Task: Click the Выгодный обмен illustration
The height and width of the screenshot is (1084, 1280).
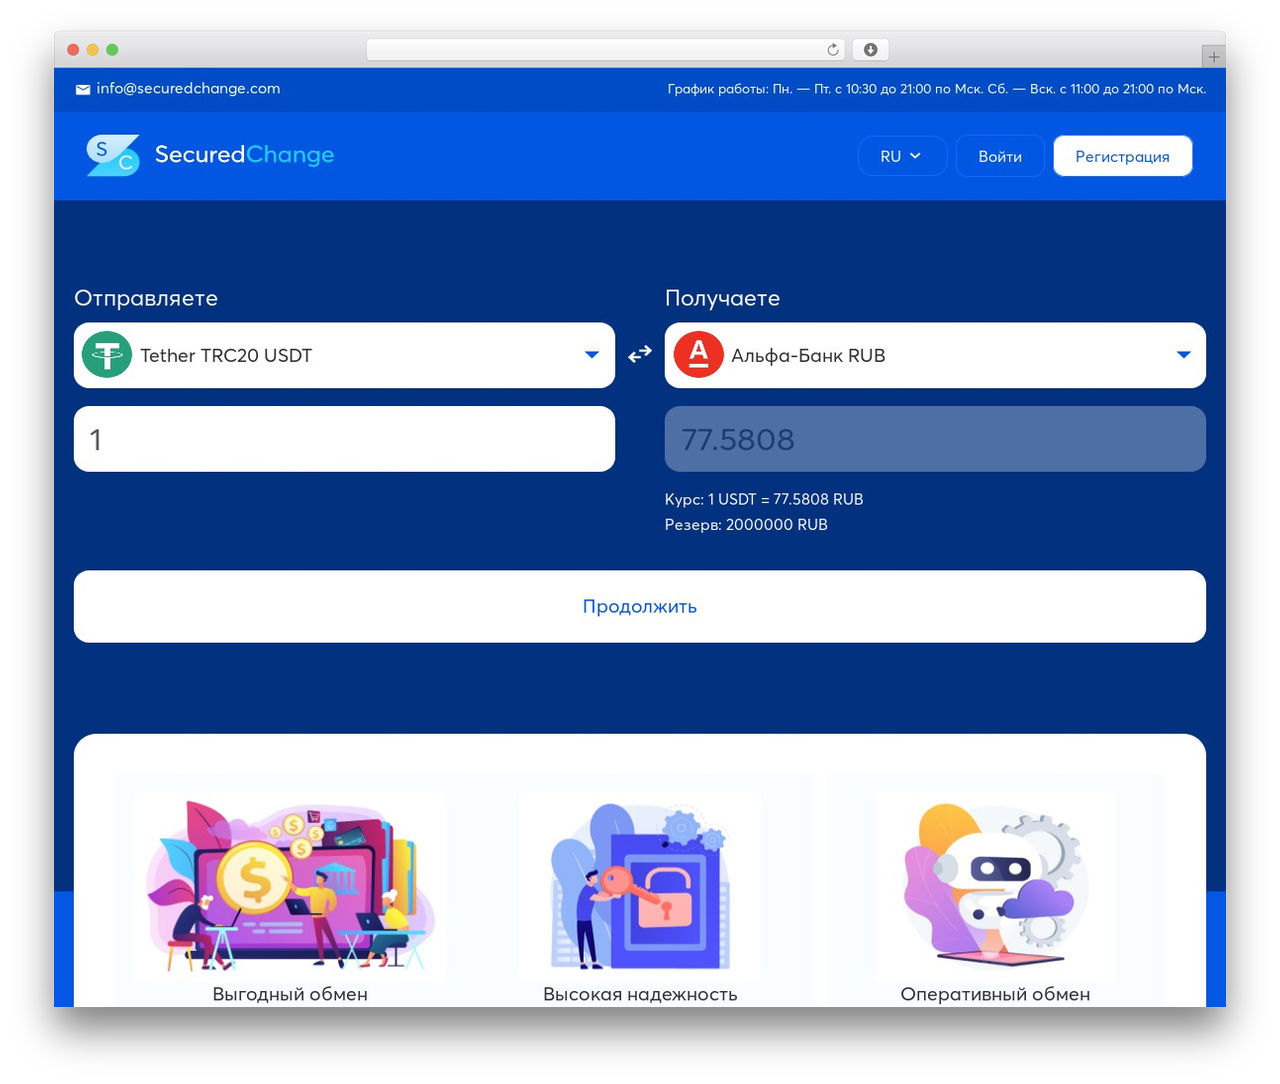Action: [x=290, y=886]
